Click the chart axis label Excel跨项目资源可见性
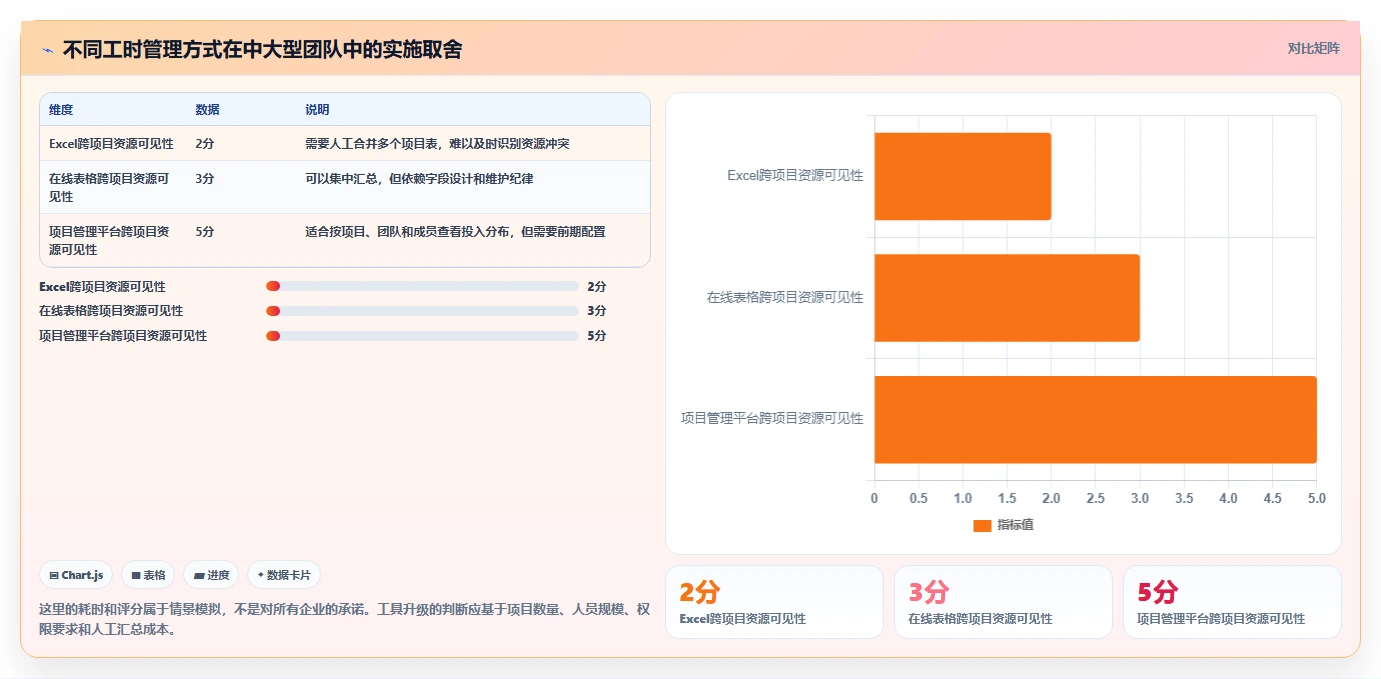The image size is (1381, 679). pos(795,176)
